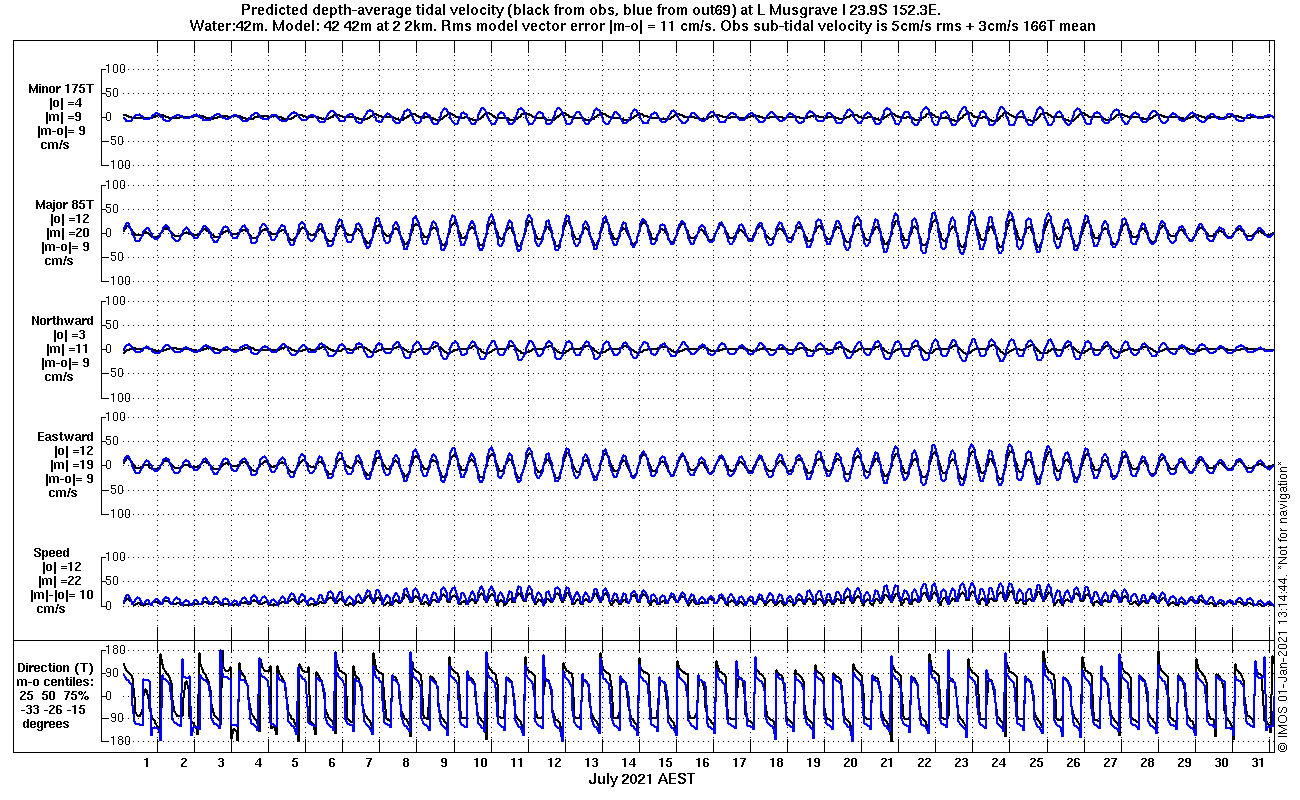Select the "Major 85T" panel label
The width and height of the screenshot is (1300, 800).
(64, 205)
